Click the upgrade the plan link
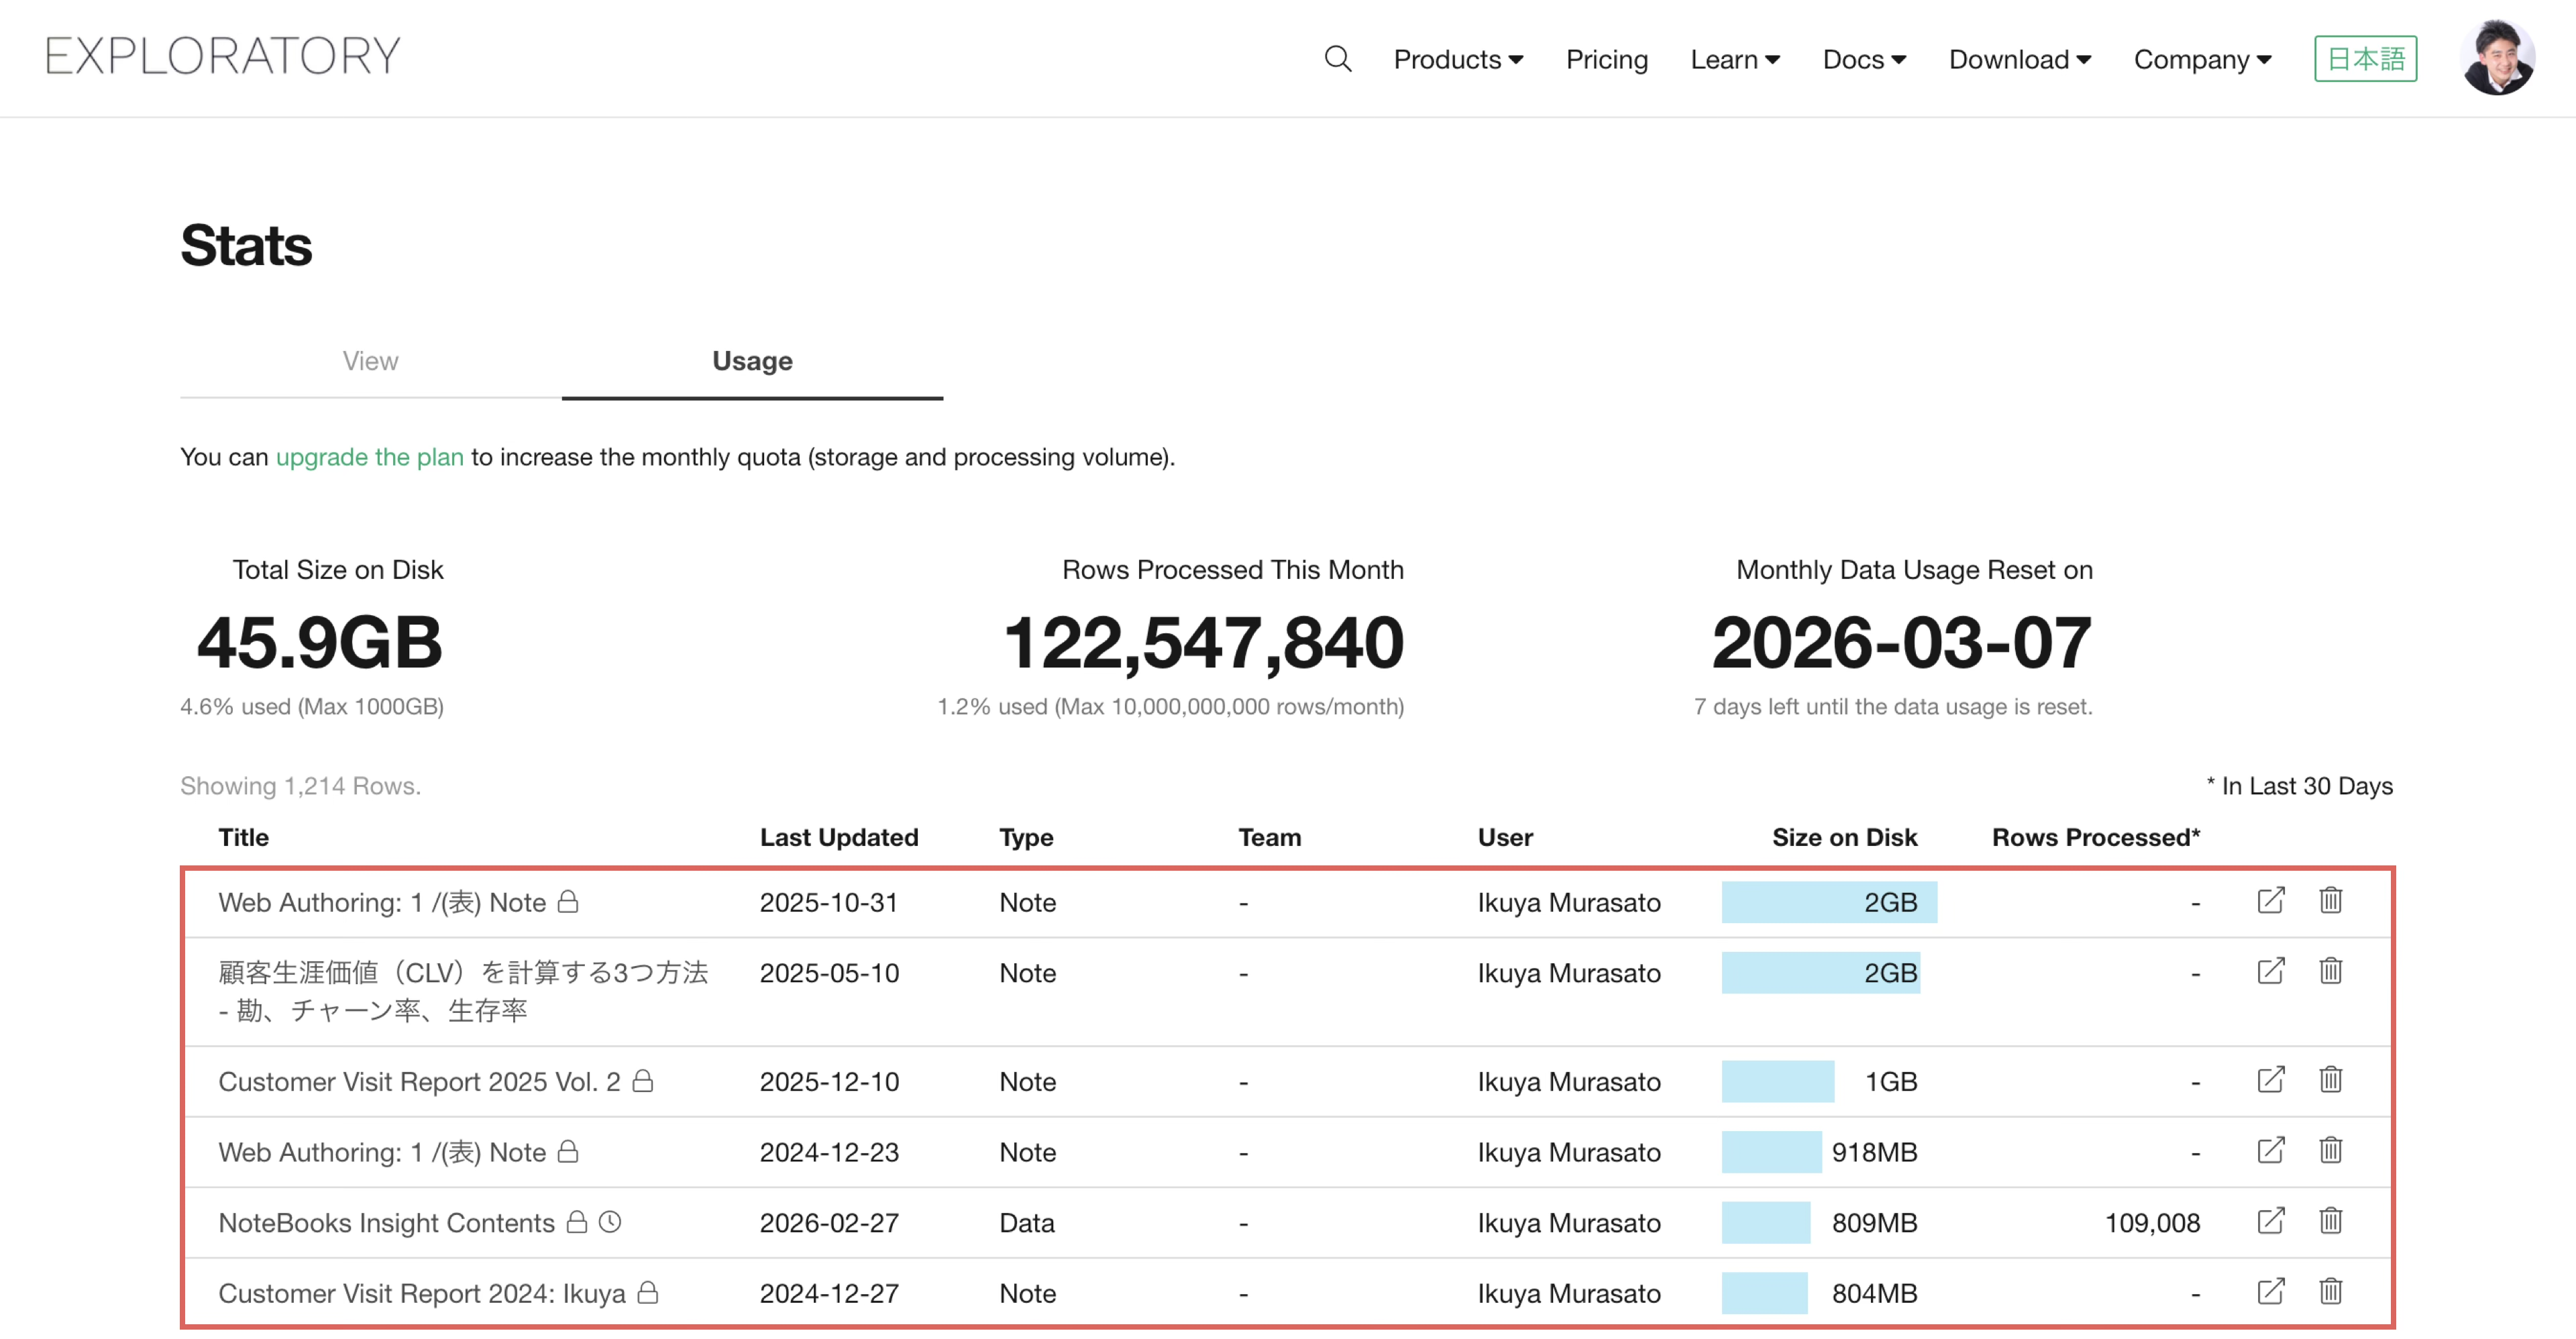Viewport: 2576px width, 1339px height. pyautogui.click(x=369, y=457)
